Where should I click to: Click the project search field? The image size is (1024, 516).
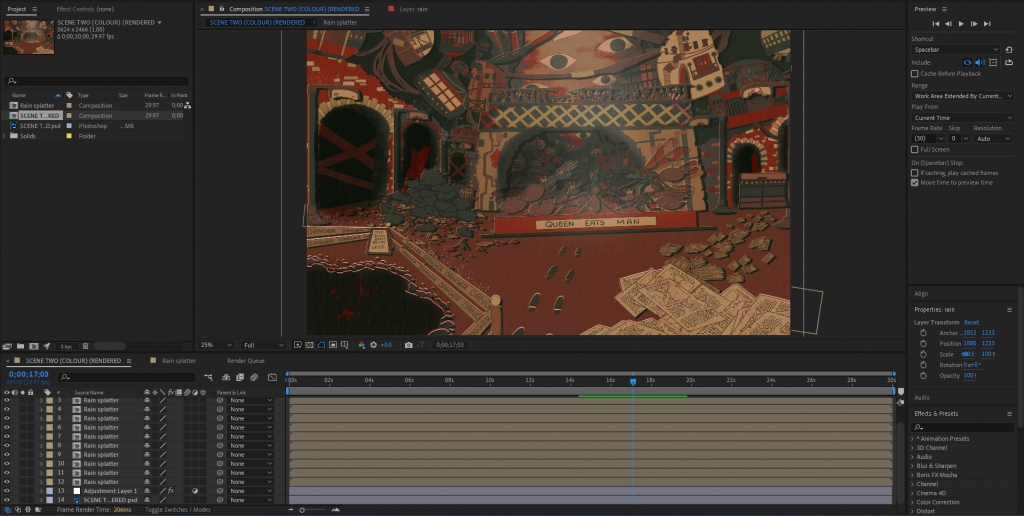[96, 81]
